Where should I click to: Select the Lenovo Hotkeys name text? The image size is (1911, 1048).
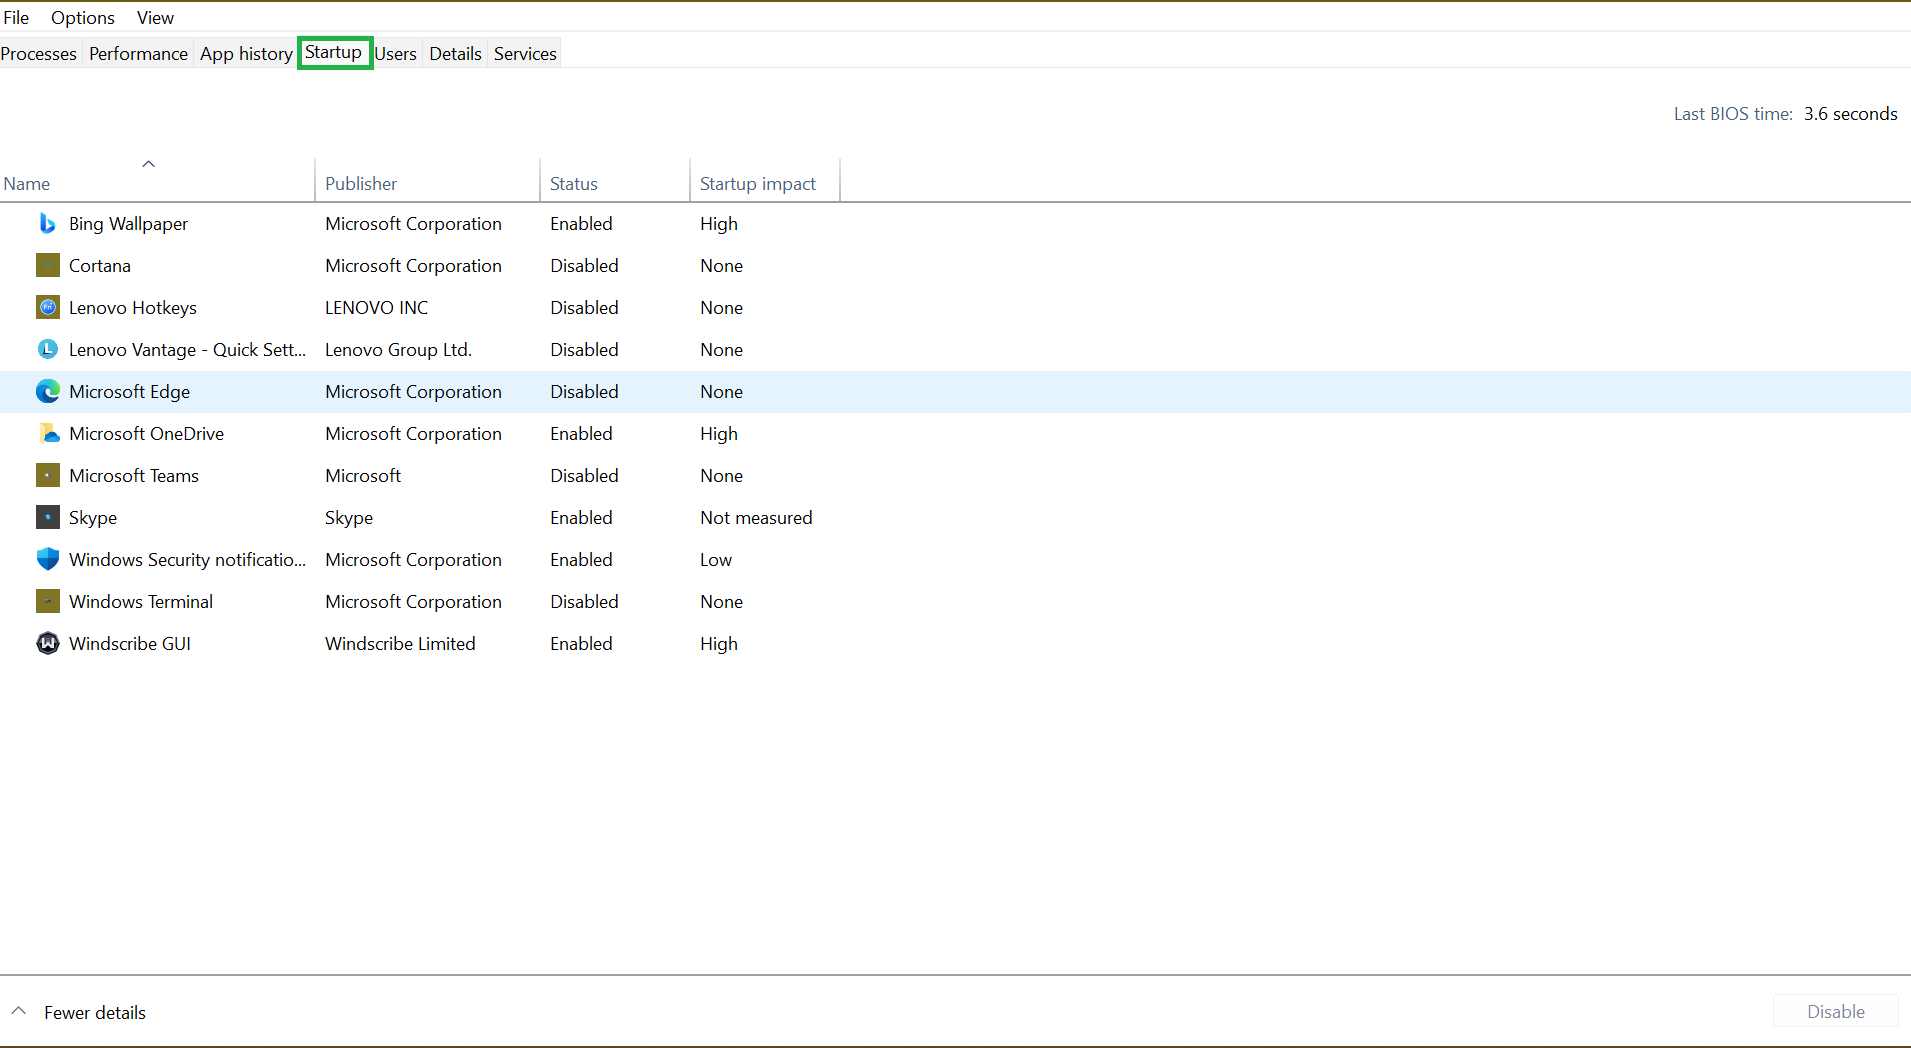point(133,308)
